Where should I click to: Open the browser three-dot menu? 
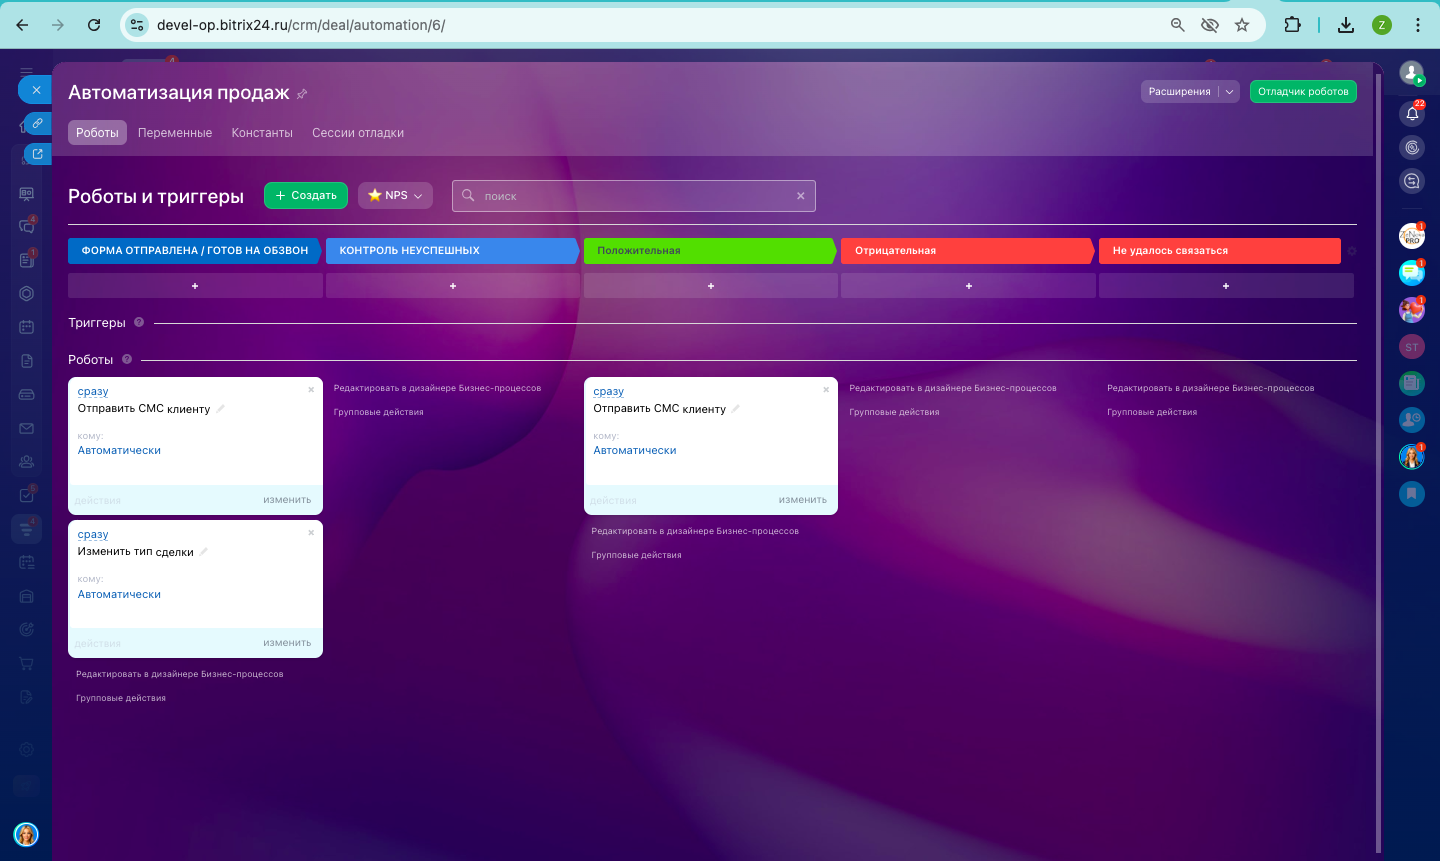click(x=1418, y=25)
